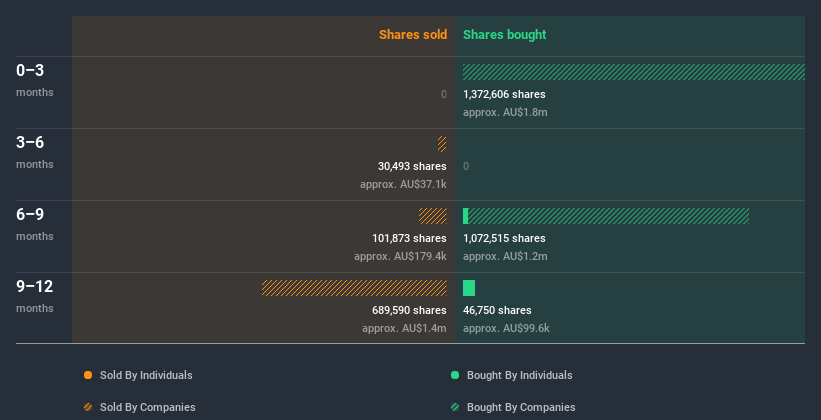Click the approx. AU$1.8m value

[505, 112]
